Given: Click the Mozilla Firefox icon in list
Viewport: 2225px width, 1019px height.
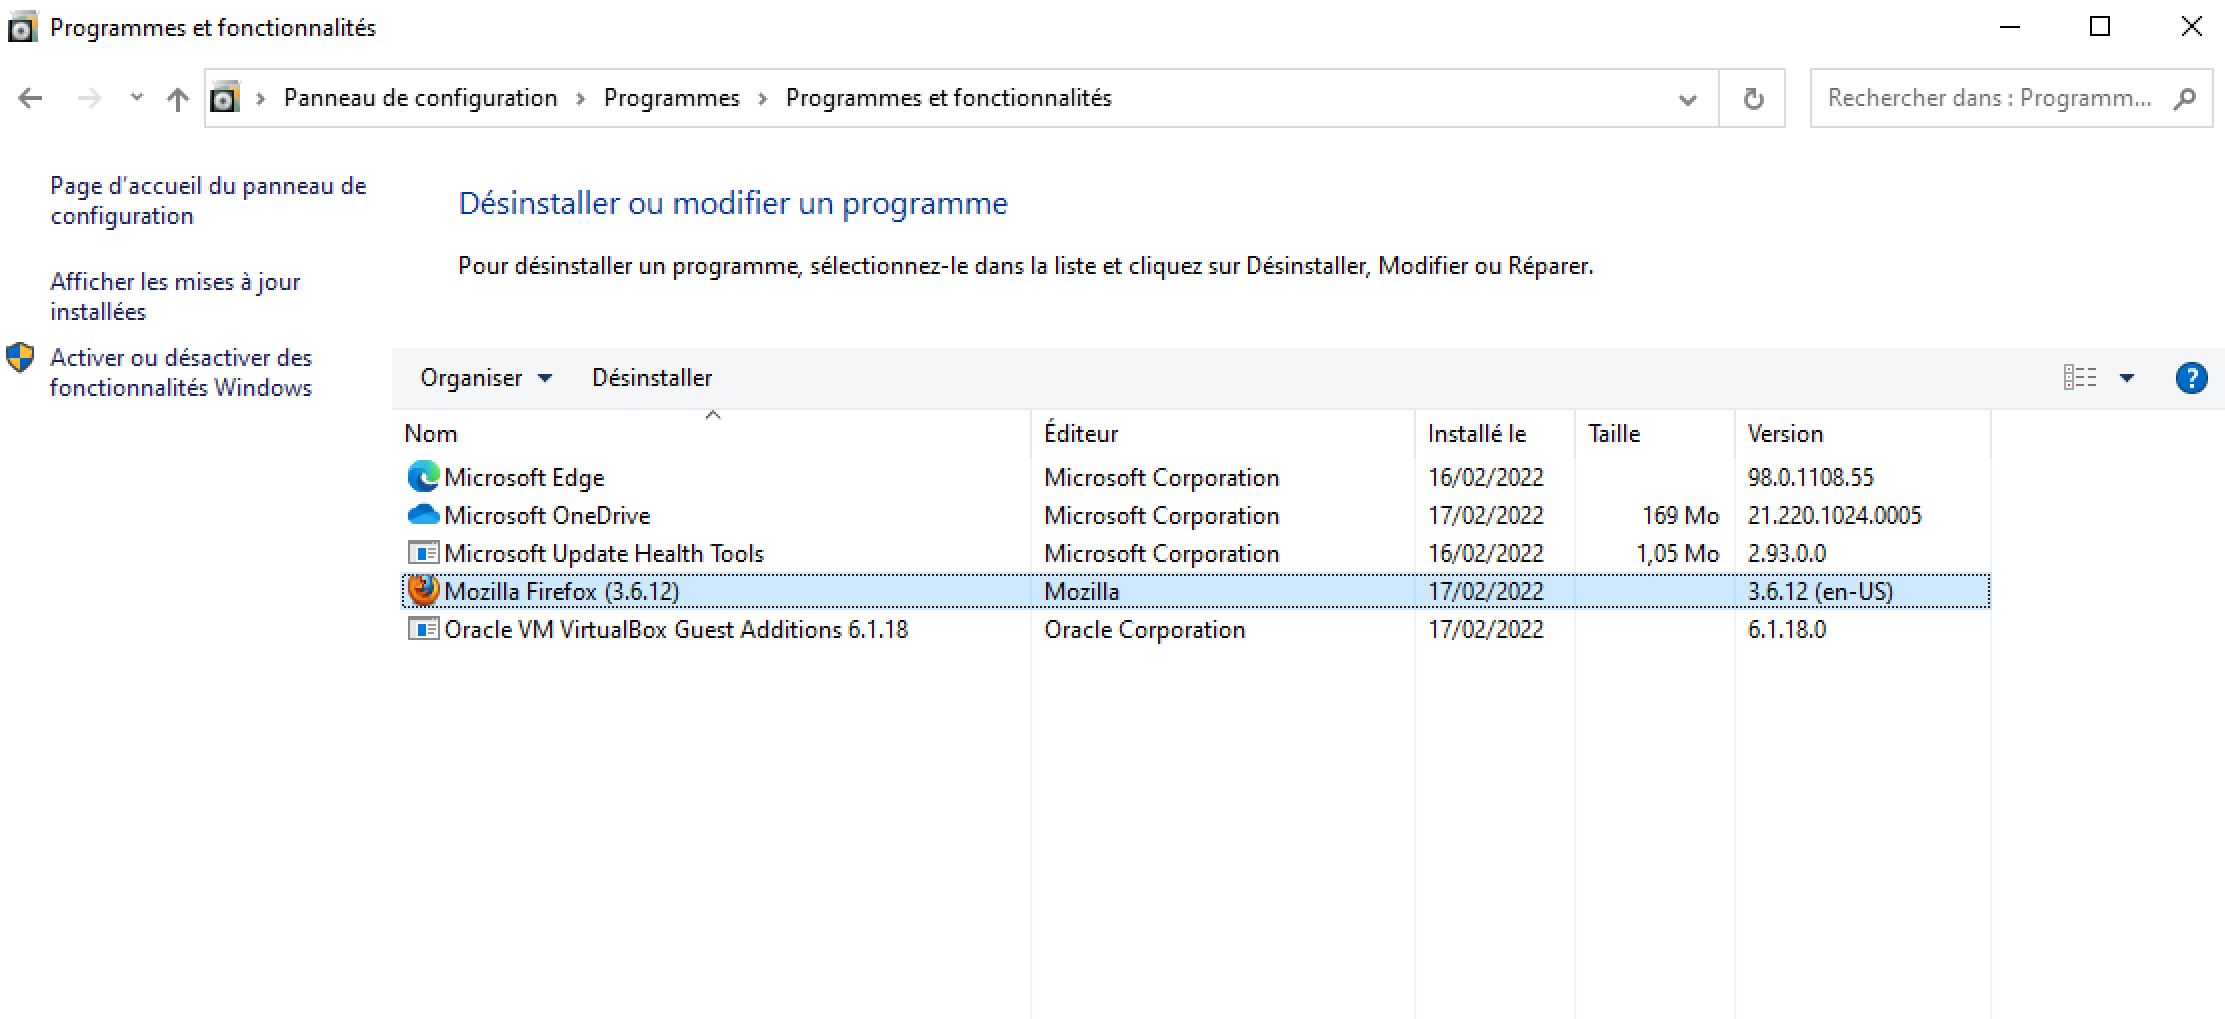Looking at the screenshot, I should pyautogui.click(x=423, y=591).
